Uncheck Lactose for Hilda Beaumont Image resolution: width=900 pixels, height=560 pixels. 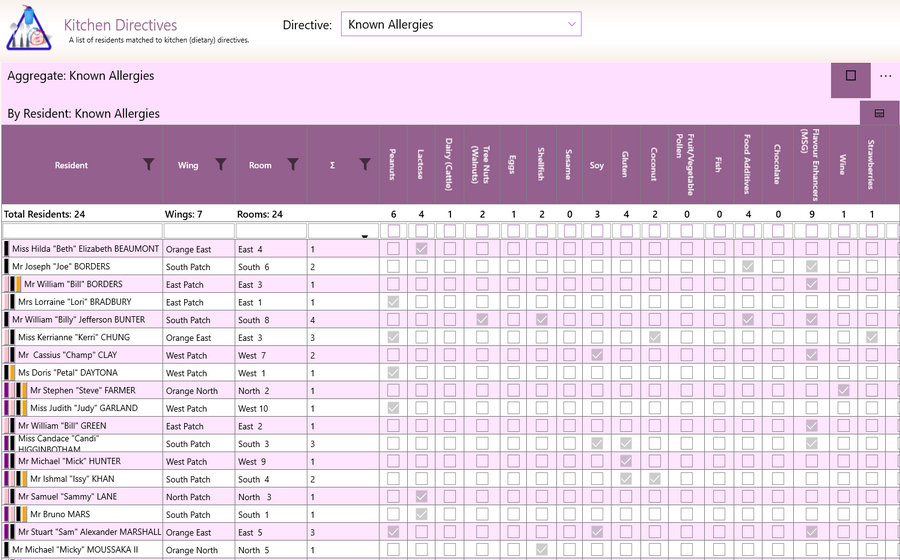(421, 249)
